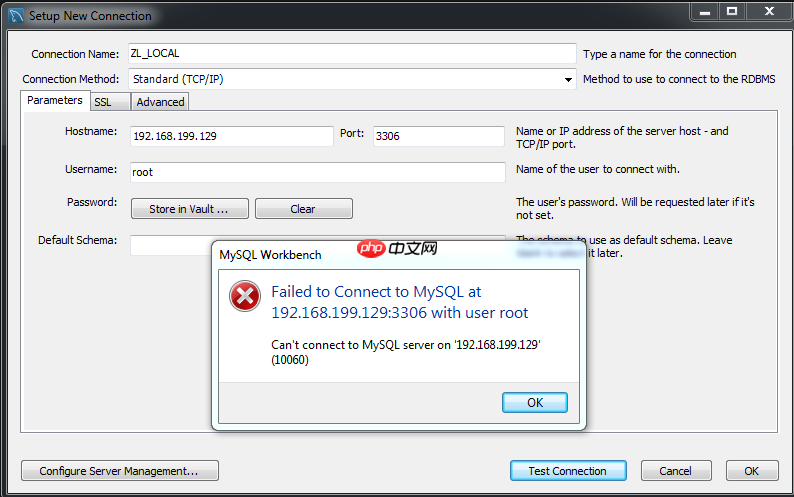Click the Test Connection button
Viewport: 794px width, 497px height.
[568, 471]
